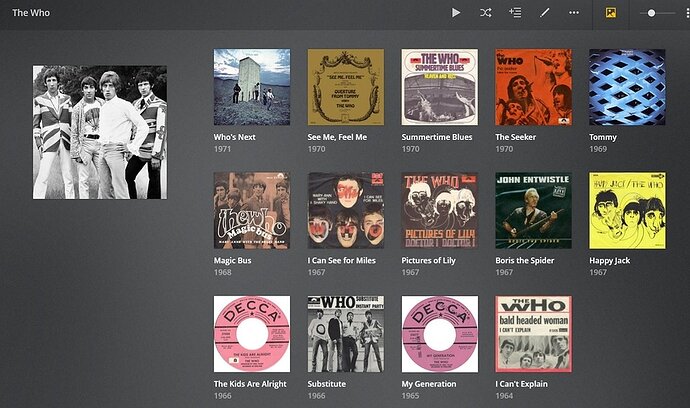
Task: Click The Who band photo poster
Action: (100, 132)
